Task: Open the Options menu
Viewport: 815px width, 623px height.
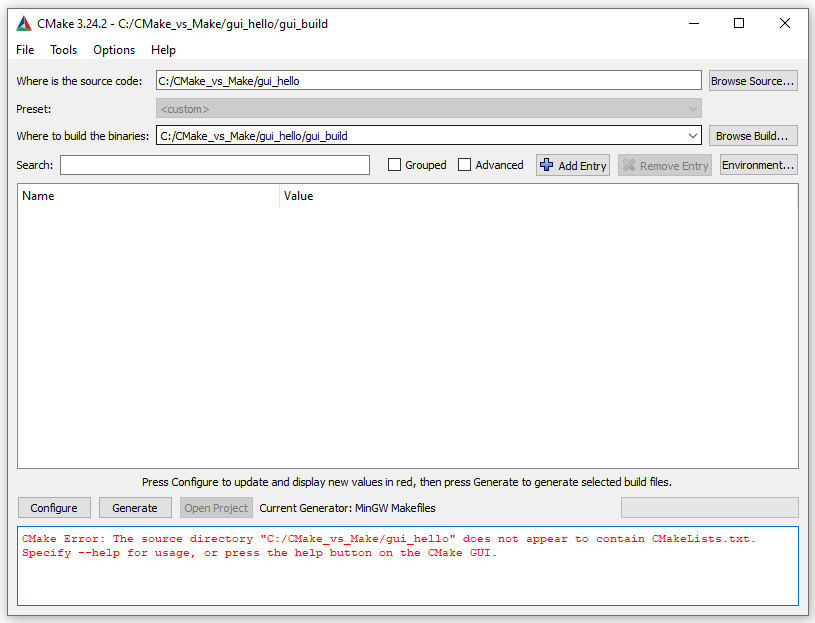Action: pos(114,50)
